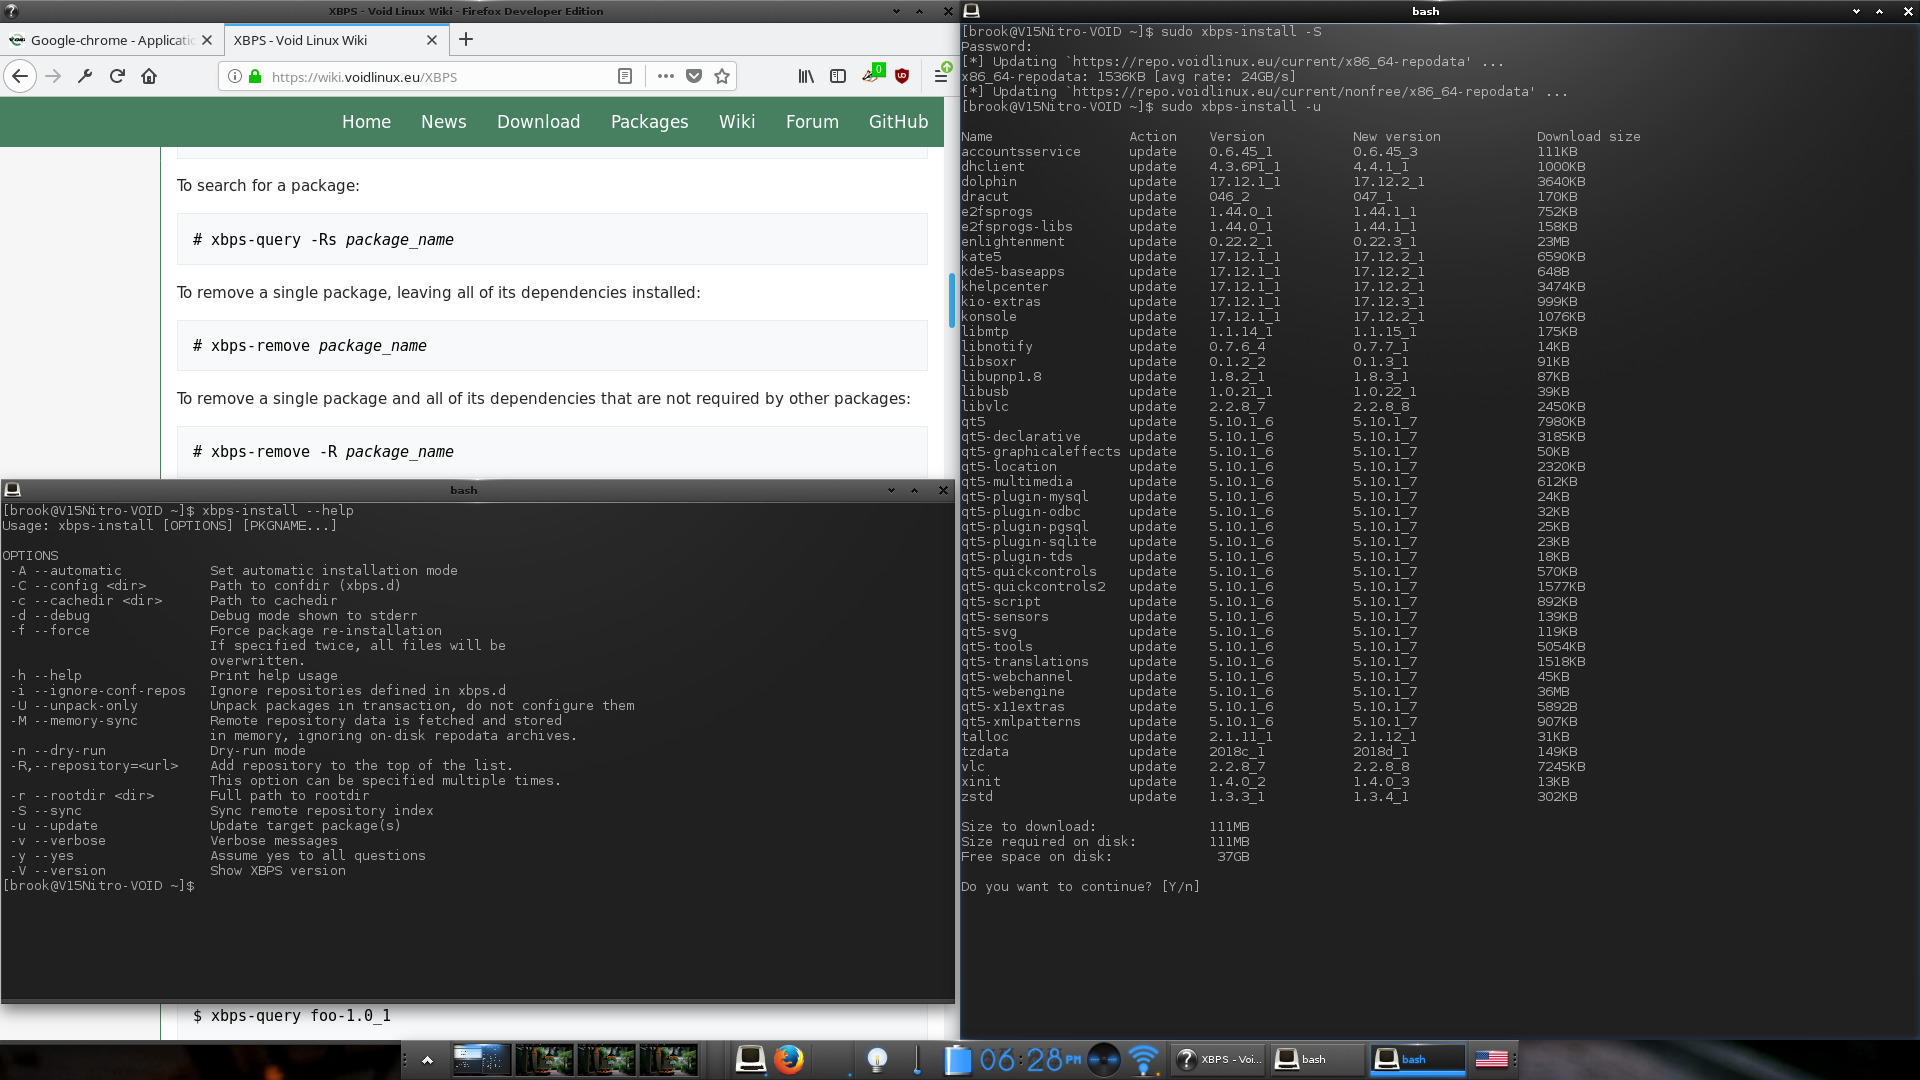The image size is (1920, 1080).
Task: Open window menu icon of lower bash window
Action: coord(12,490)
